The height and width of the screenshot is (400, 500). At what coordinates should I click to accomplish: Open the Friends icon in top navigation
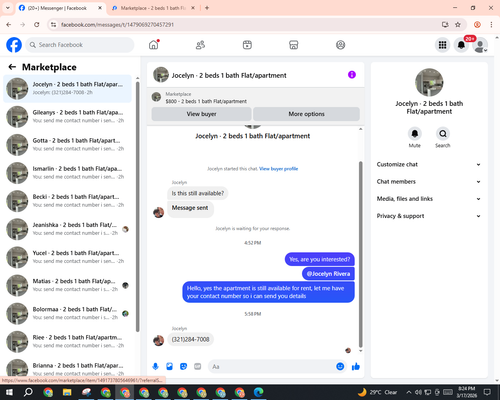[200, 45]
